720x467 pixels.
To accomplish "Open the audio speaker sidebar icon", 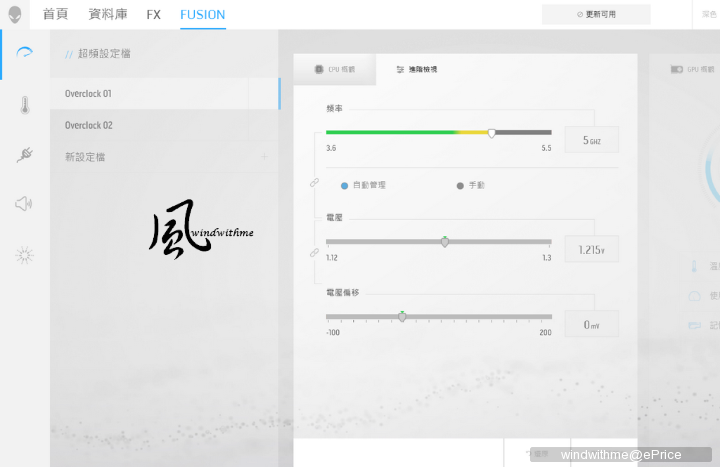I will click(x=24, y=203).
